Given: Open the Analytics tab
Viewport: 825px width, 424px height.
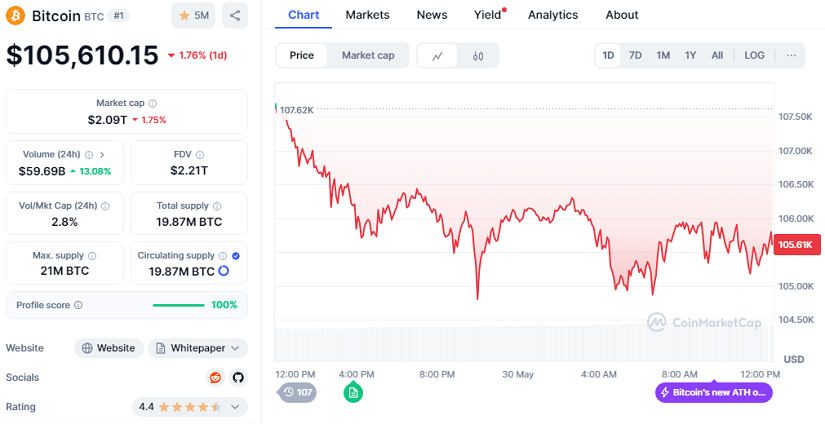Looking at the screenshot, I should tap(553, 15).
